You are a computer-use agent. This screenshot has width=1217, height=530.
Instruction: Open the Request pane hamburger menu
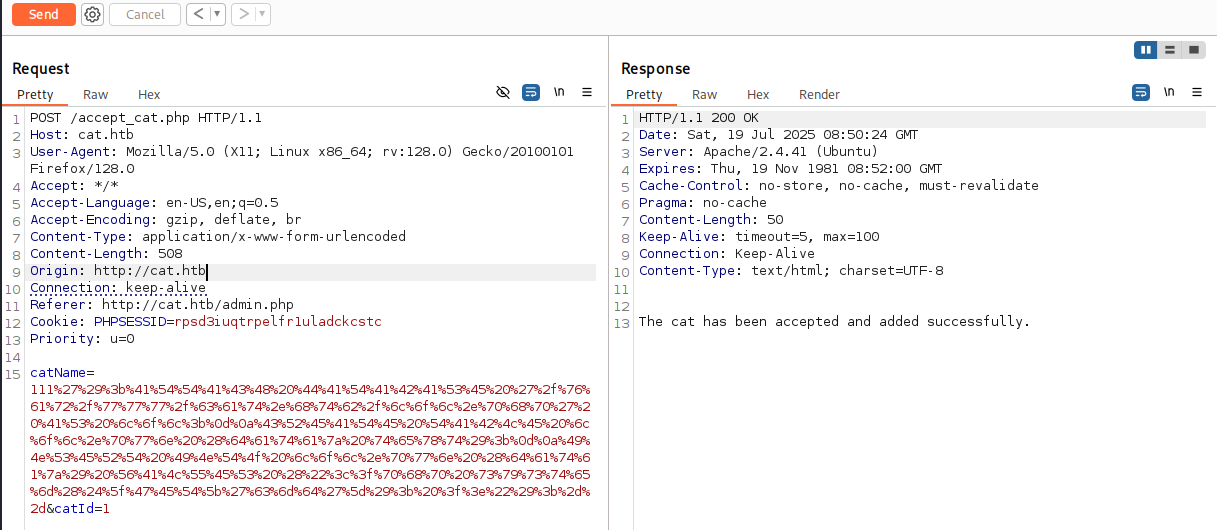(x=587, y=92)
